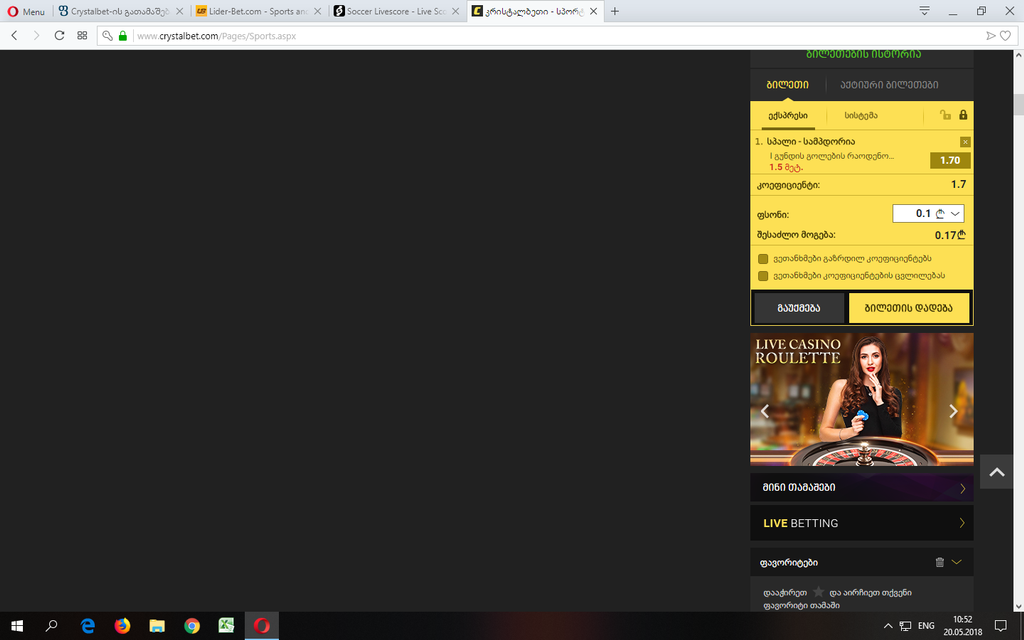Click the ENG language indicator
1024x640 pixels.
pyautogui.click(x=926, y=626)
